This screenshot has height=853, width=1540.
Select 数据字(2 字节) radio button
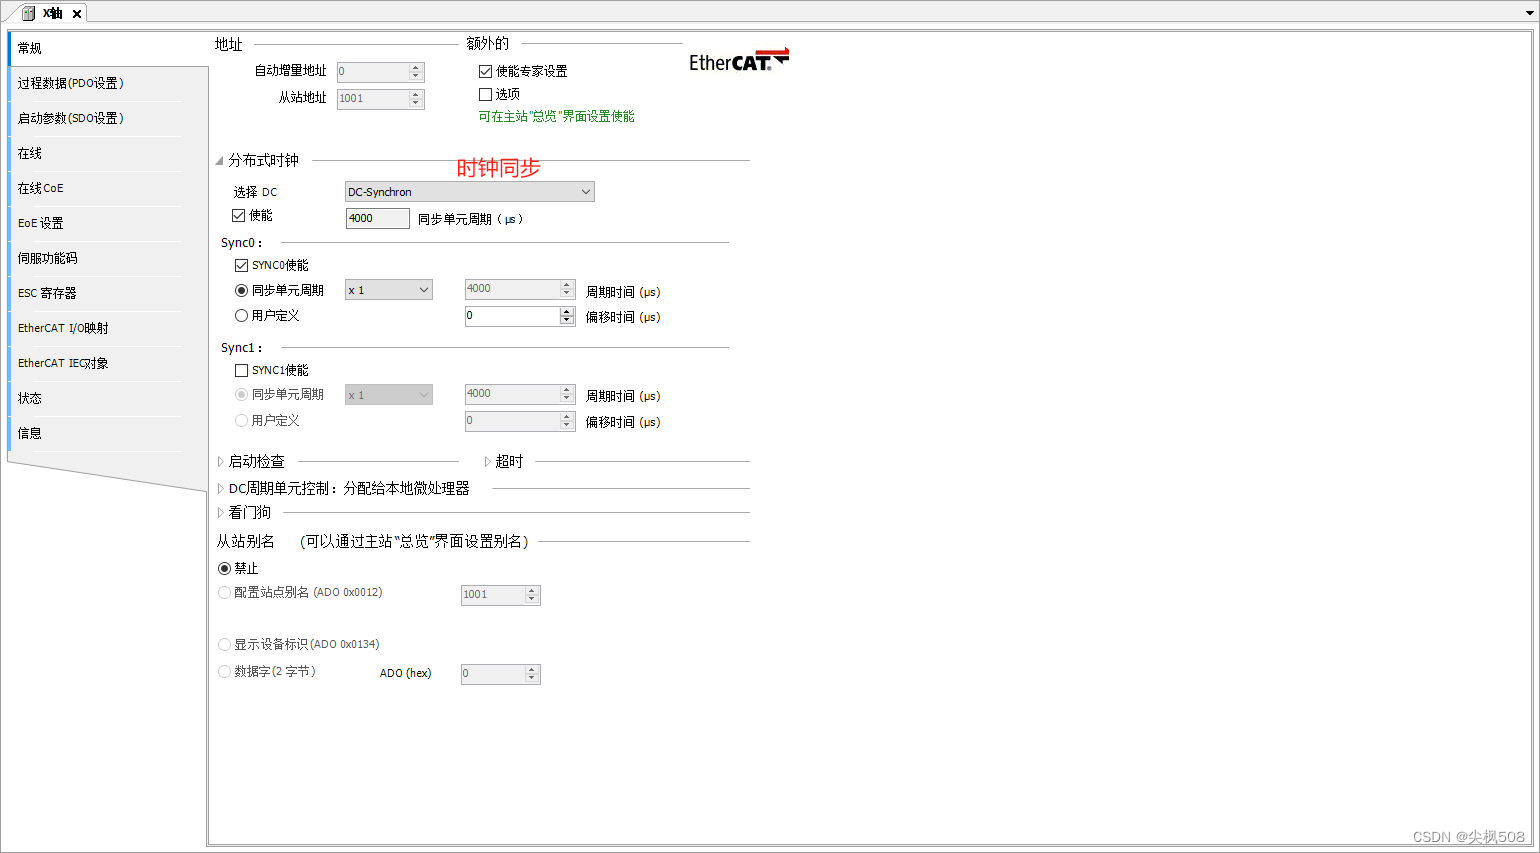coord(224,671)
